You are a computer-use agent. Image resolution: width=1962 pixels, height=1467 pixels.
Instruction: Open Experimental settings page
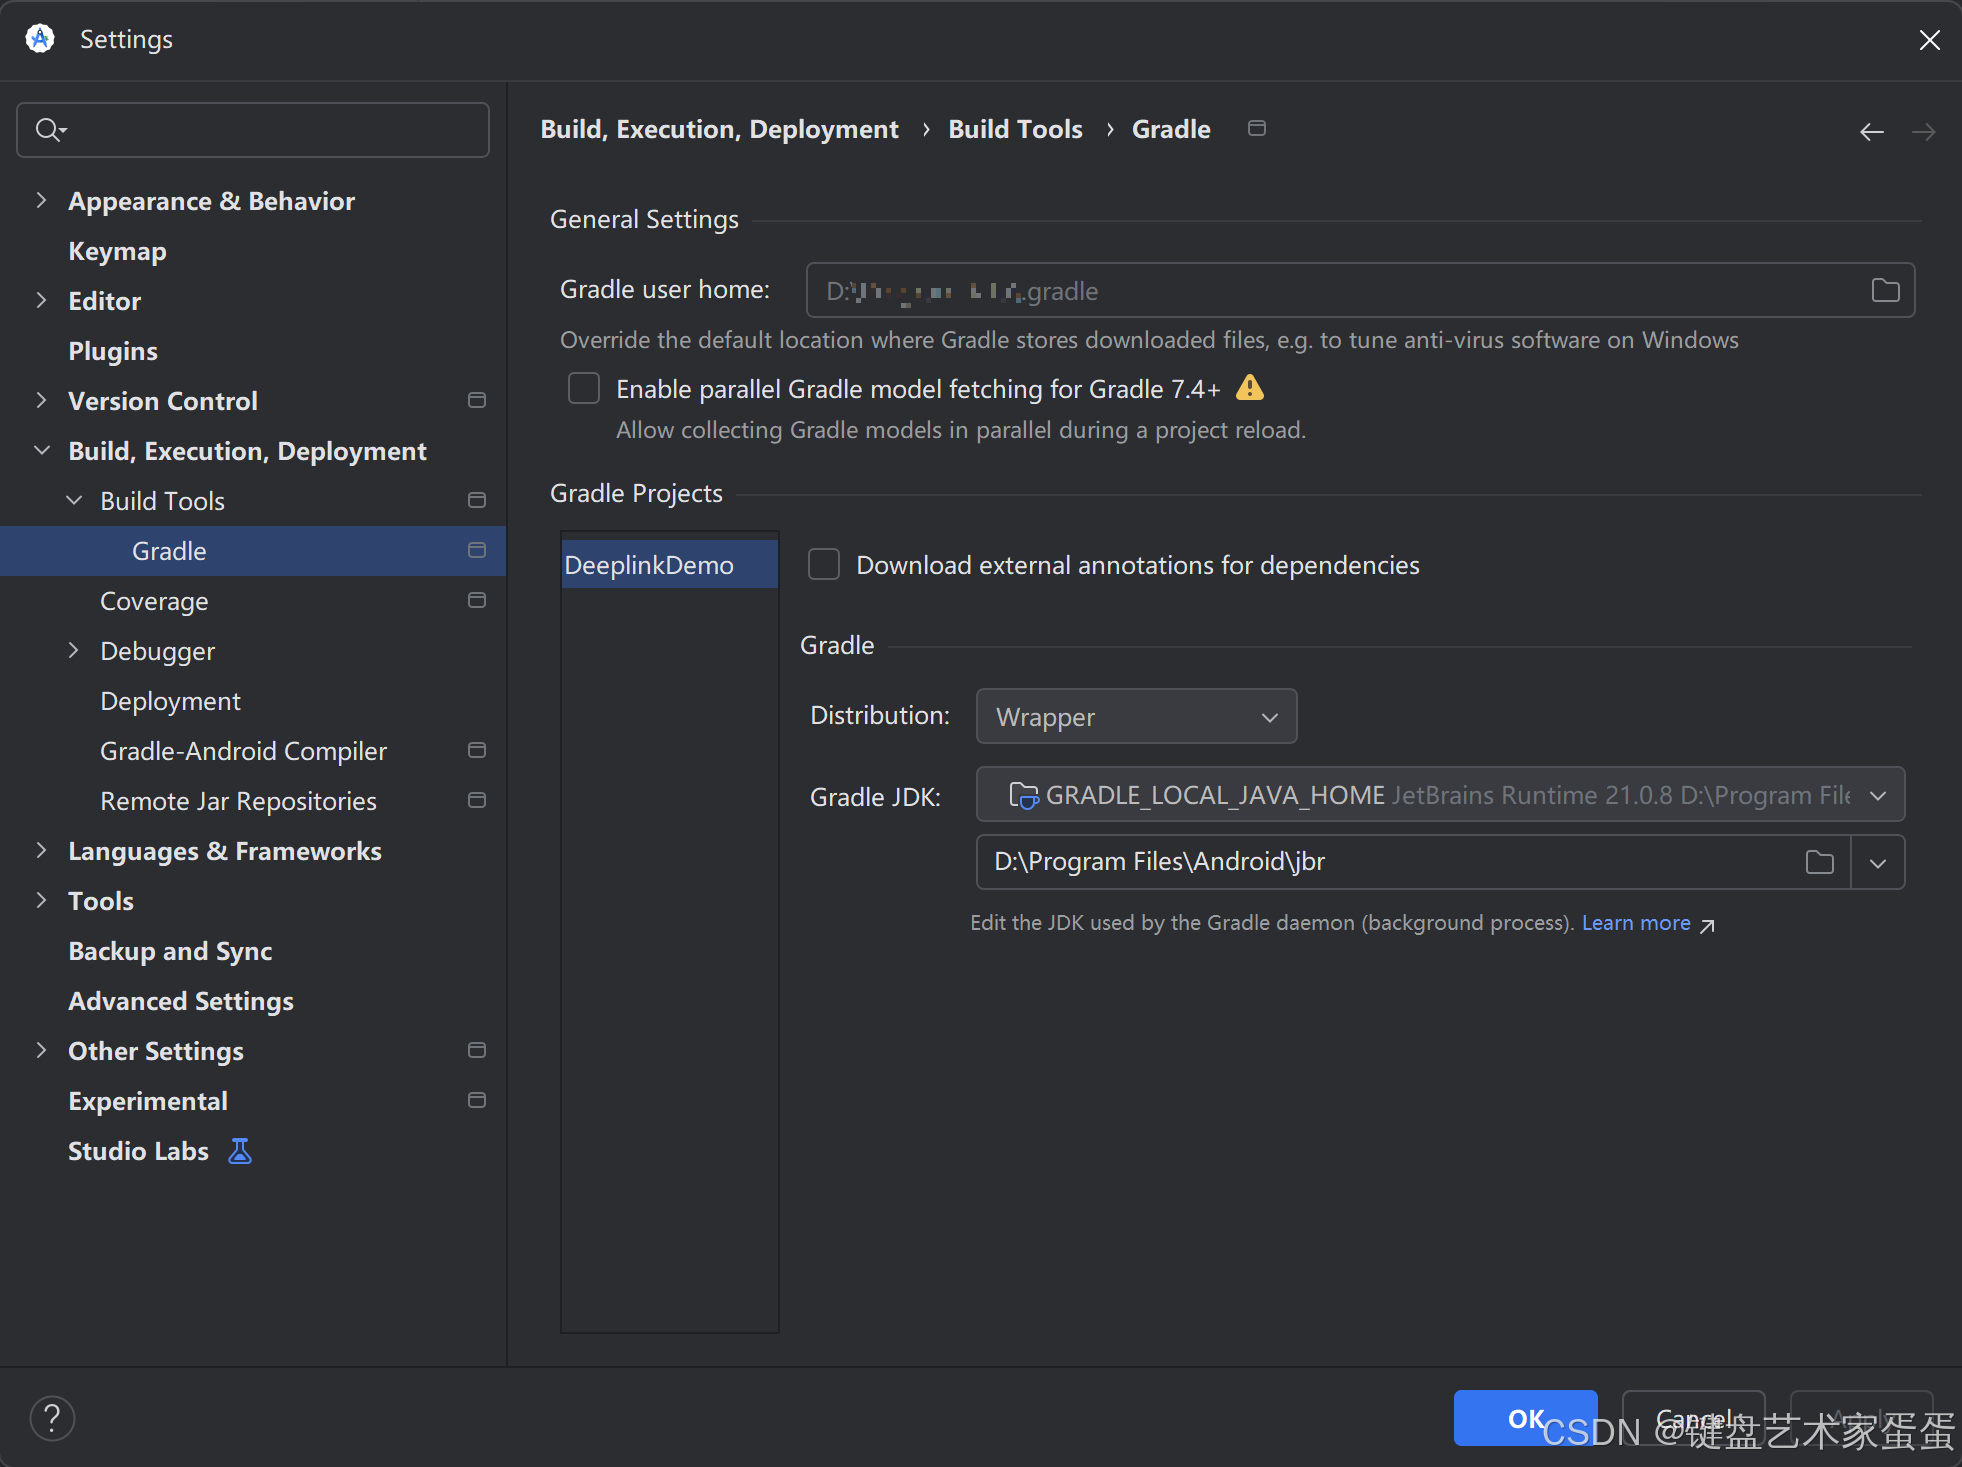pyautogui.click(x=148, y=1101)
